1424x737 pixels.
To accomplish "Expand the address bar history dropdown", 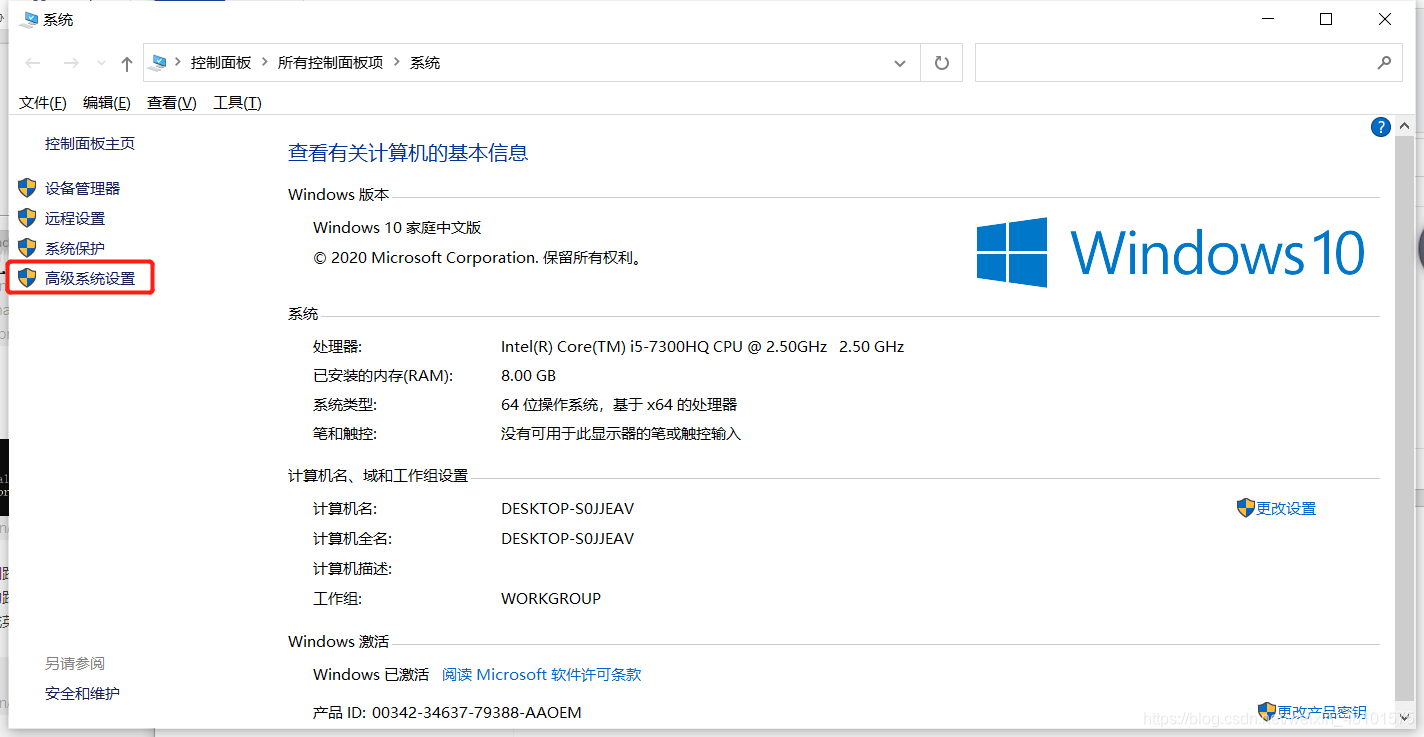I will click(x=898, y=63).
